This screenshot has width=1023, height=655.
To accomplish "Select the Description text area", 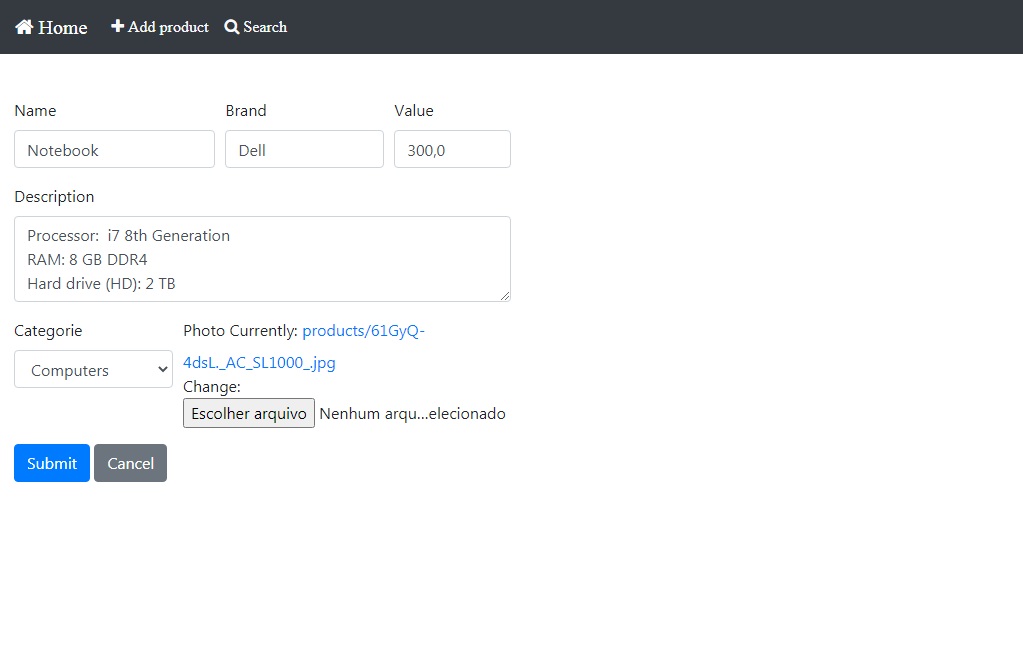I will [x=262, y=258].
